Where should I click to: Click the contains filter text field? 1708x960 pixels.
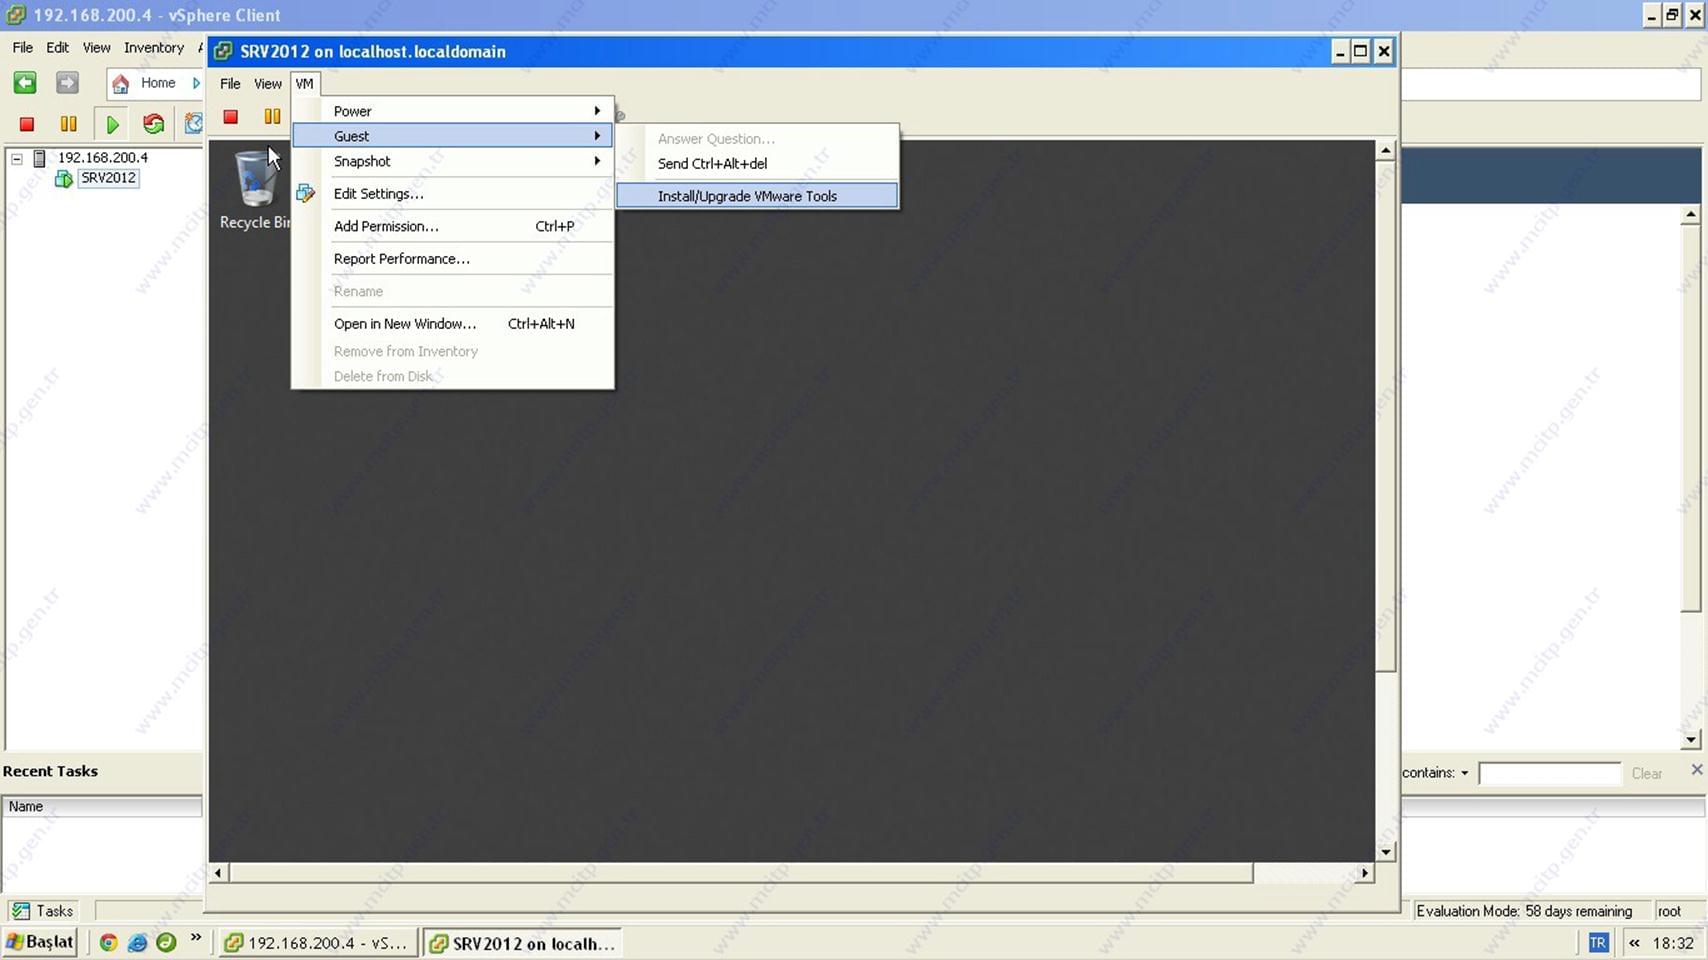tap(1549, 773)
